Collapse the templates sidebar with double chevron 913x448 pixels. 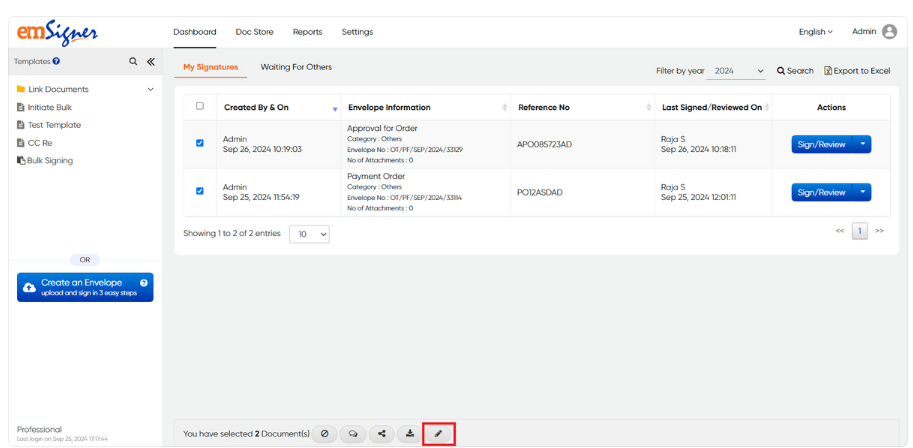pos(150,61)
